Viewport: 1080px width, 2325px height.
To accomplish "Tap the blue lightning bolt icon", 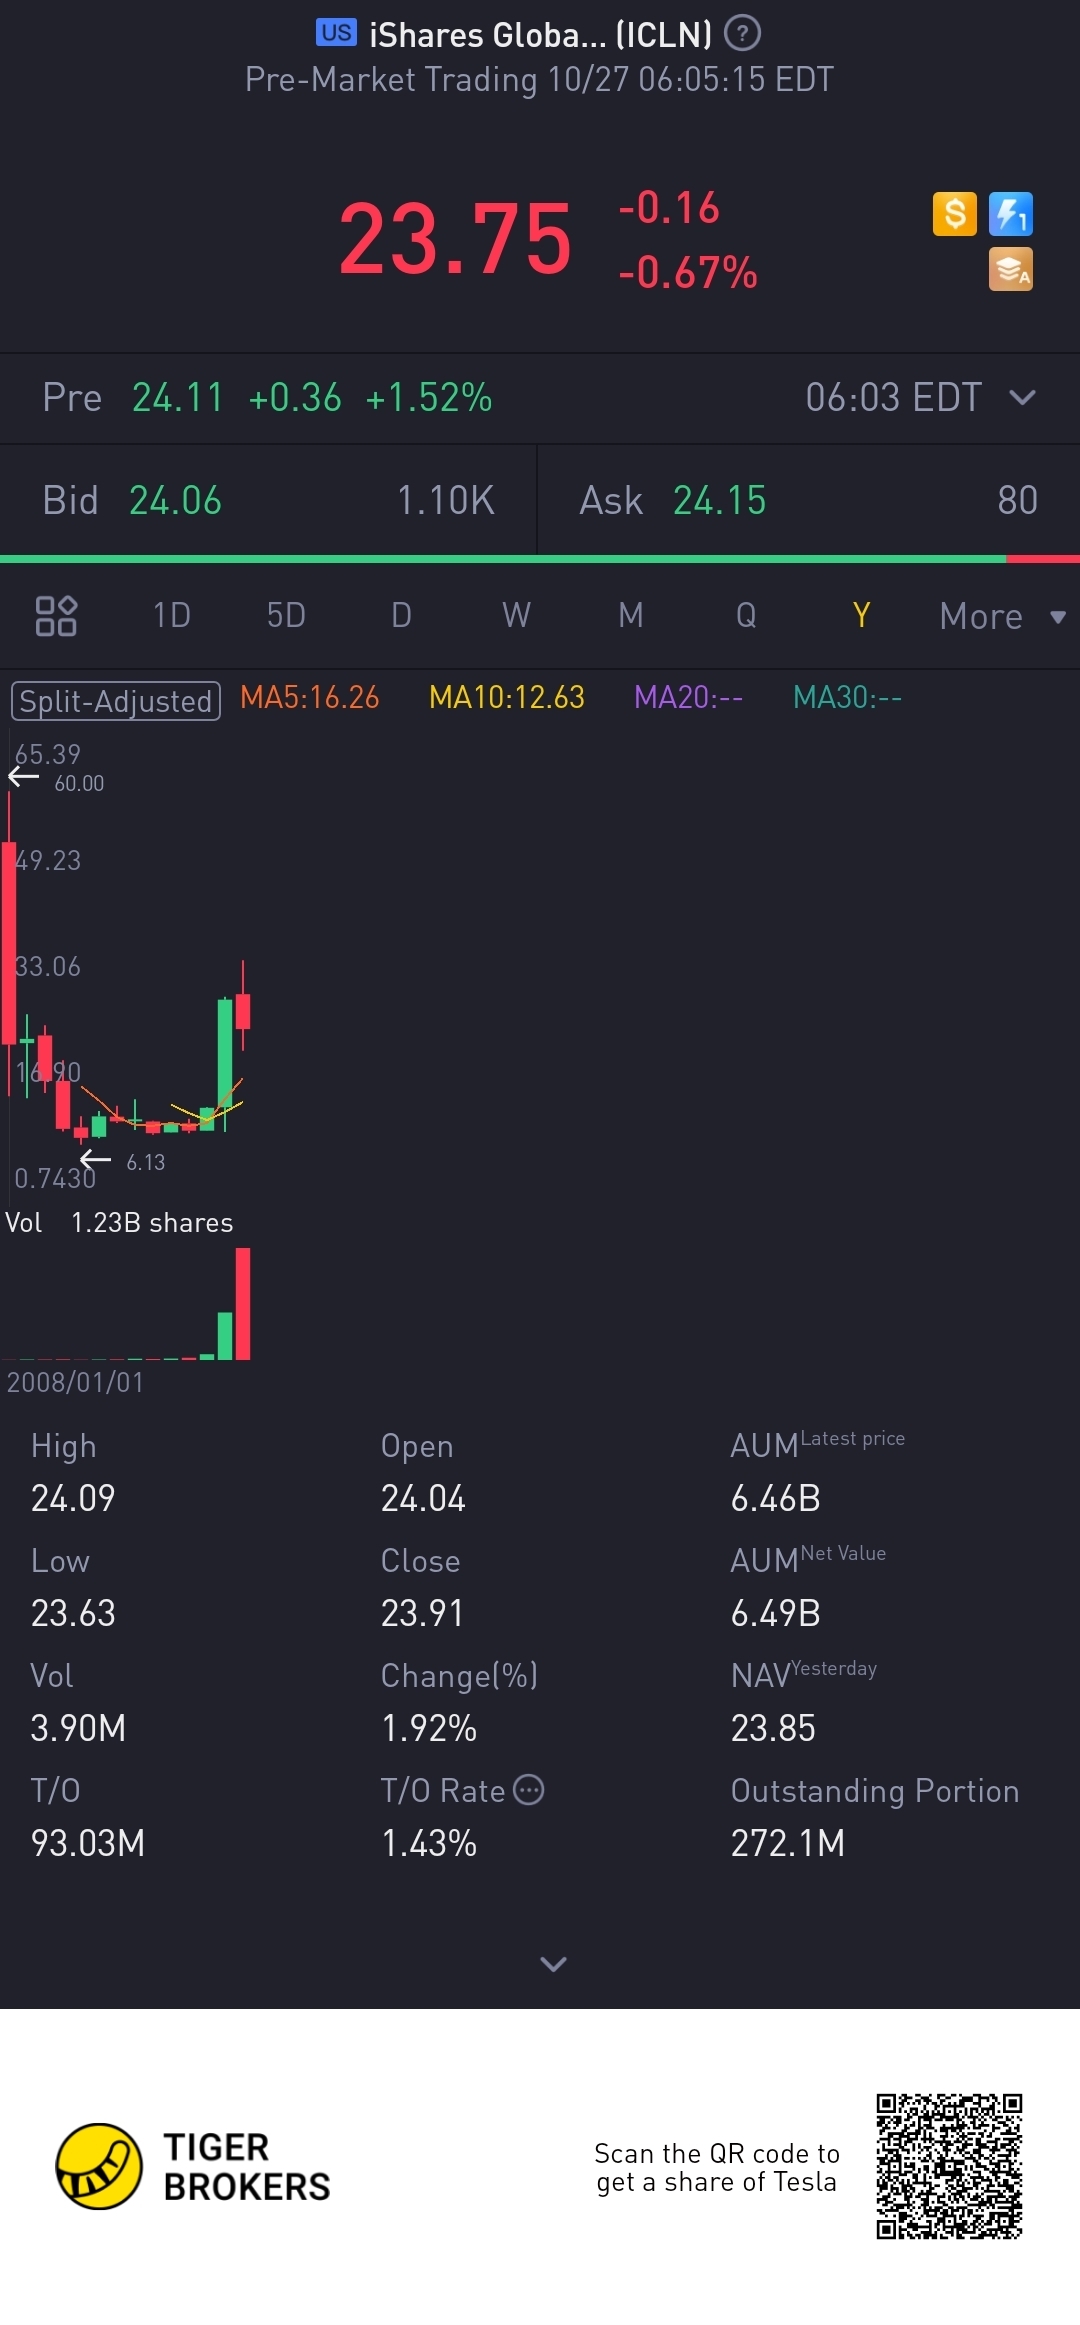I will coord(1011,214).
